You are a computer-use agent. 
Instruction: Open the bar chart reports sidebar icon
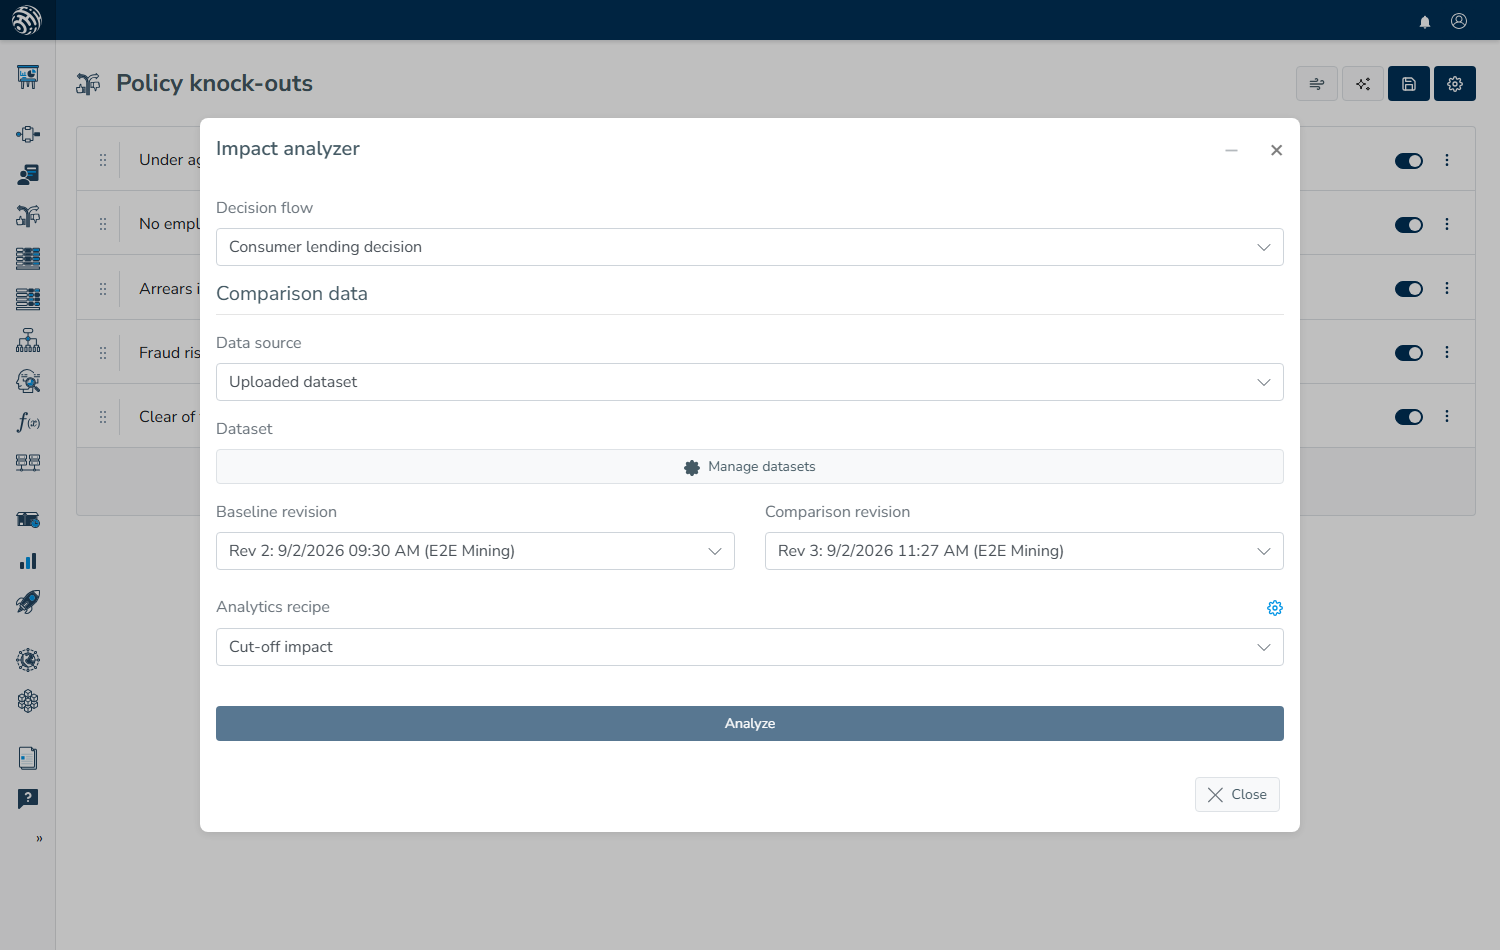[28, 561]
